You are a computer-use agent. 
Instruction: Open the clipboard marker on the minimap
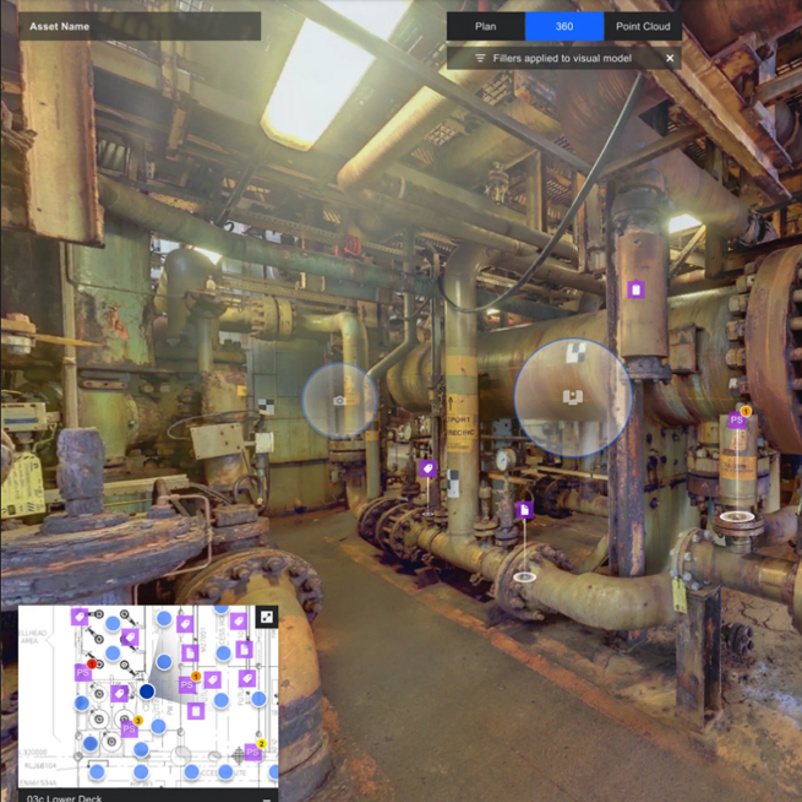click(x=196, y=711)
